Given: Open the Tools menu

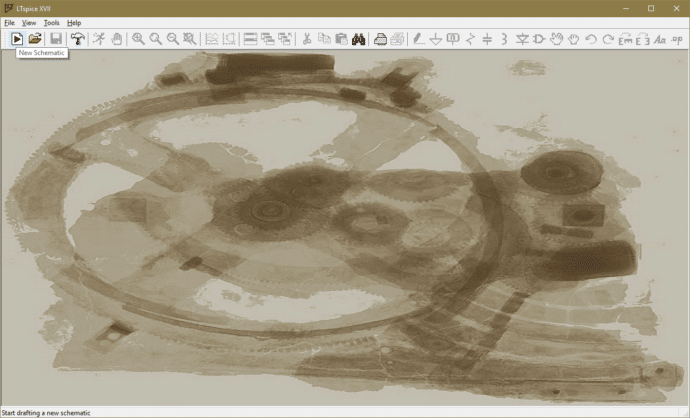Looking at the screenshot, I should (x=52, y=22).
